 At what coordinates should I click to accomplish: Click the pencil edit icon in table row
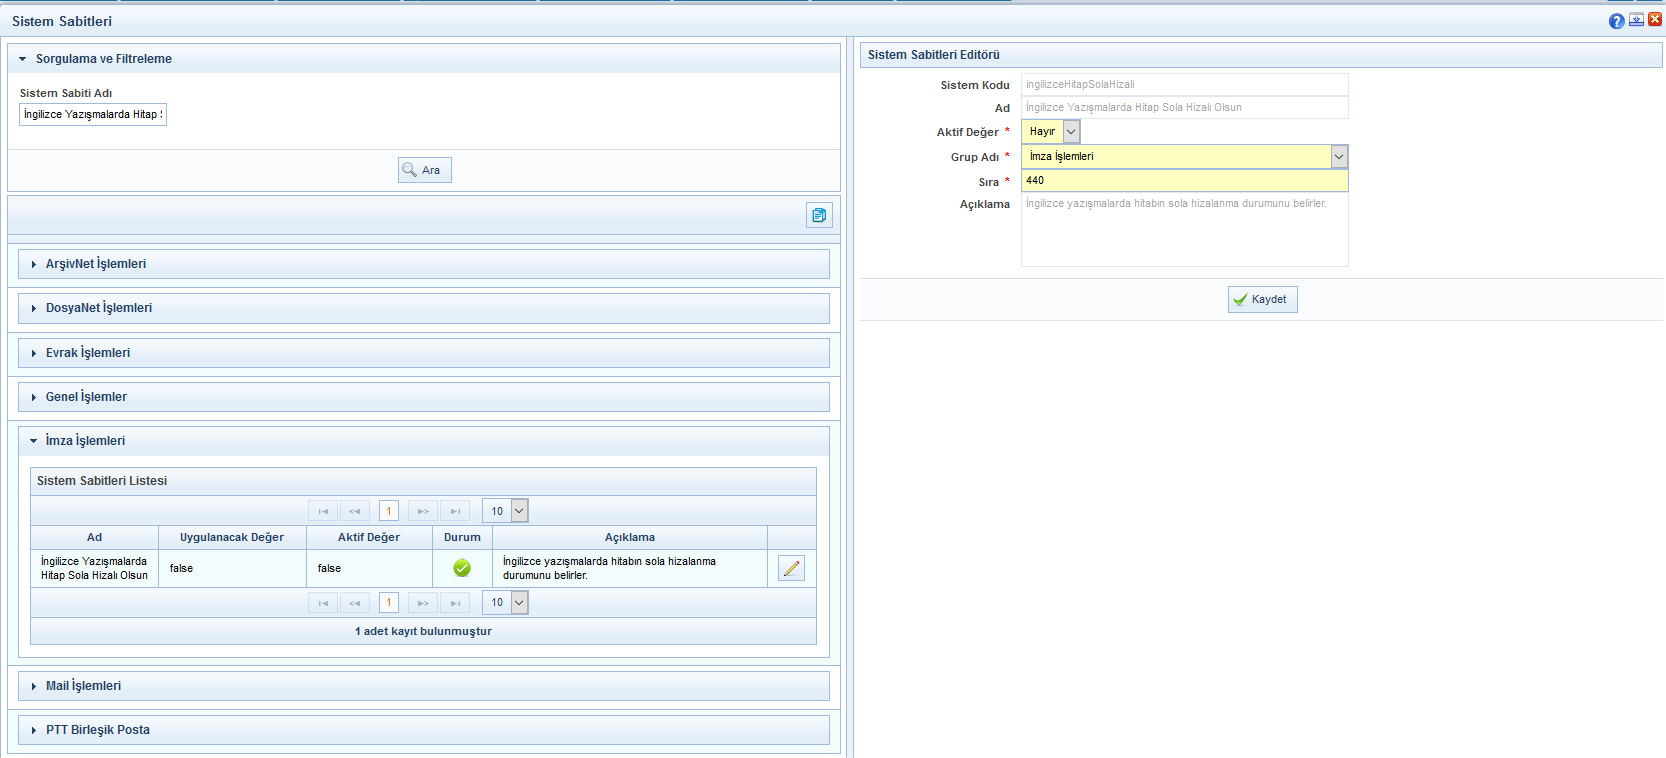tap(791, 568)
